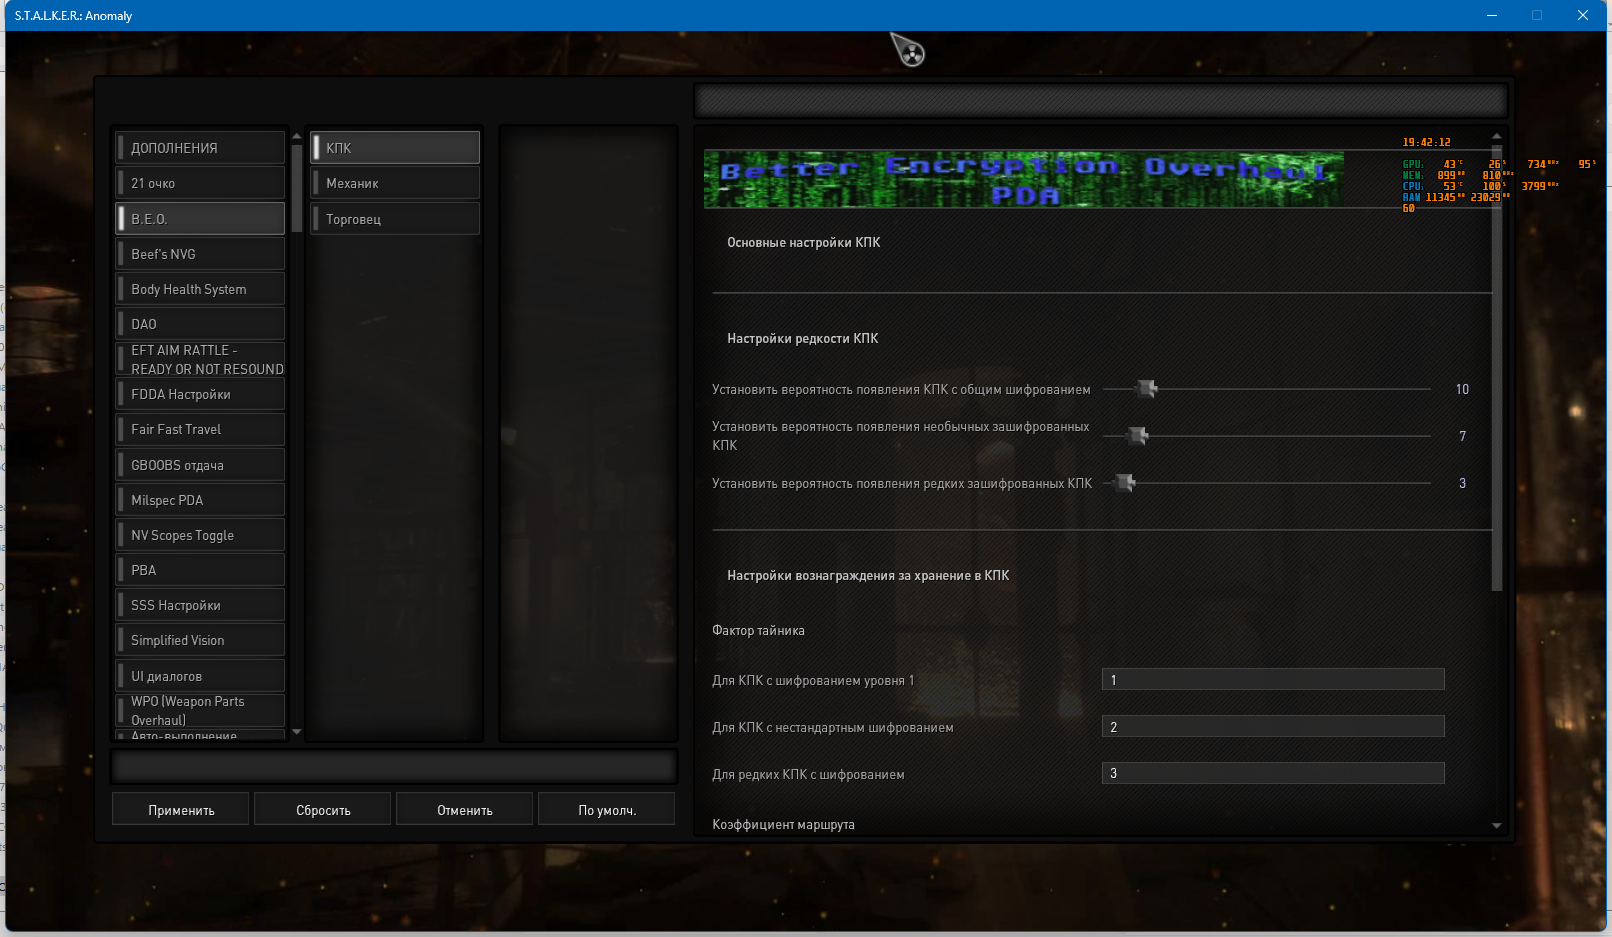Open NV Scopes Toggle settings
1612x937 pixels.
pos(200,535)
